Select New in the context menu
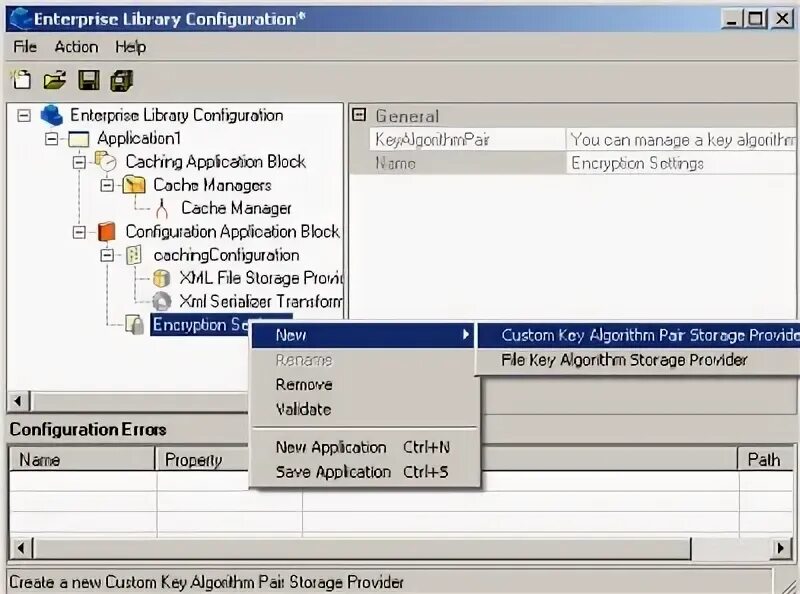Screen dimensions: 800x594 click(x=363, y=335)
